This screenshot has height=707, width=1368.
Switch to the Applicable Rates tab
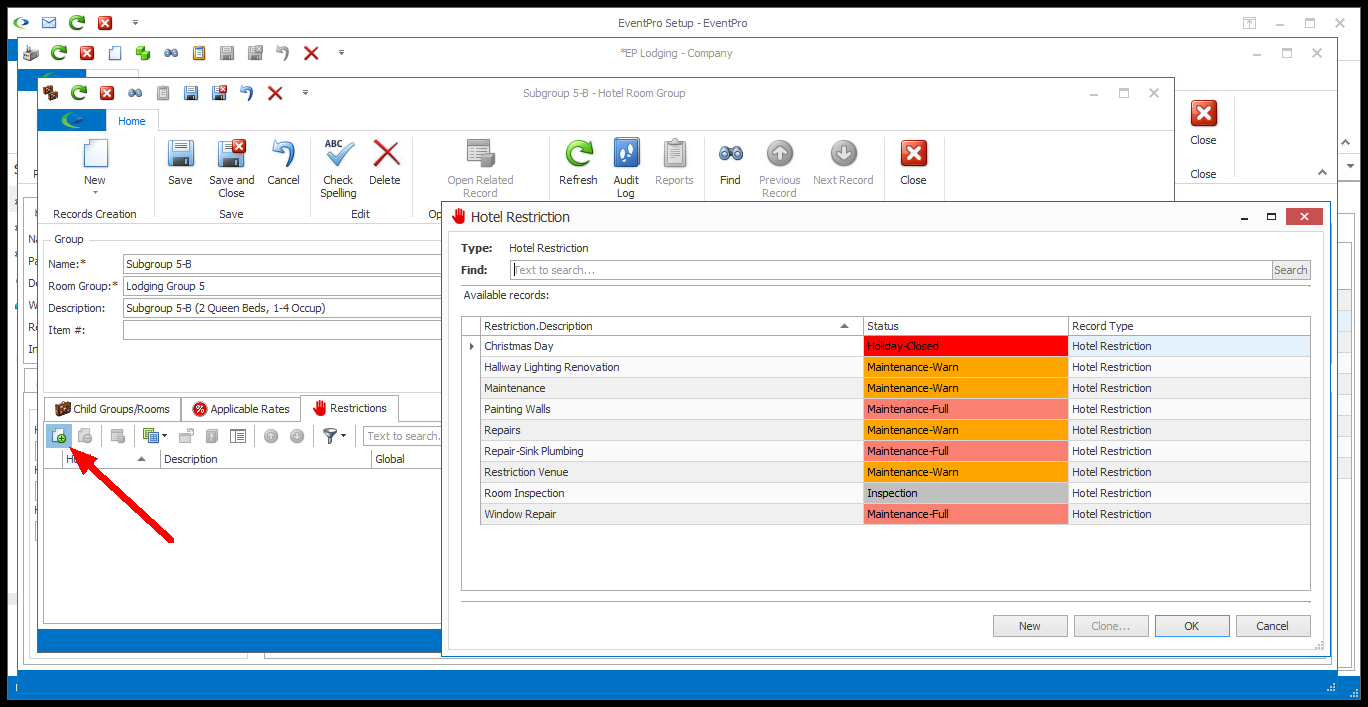tap(241, 409)
